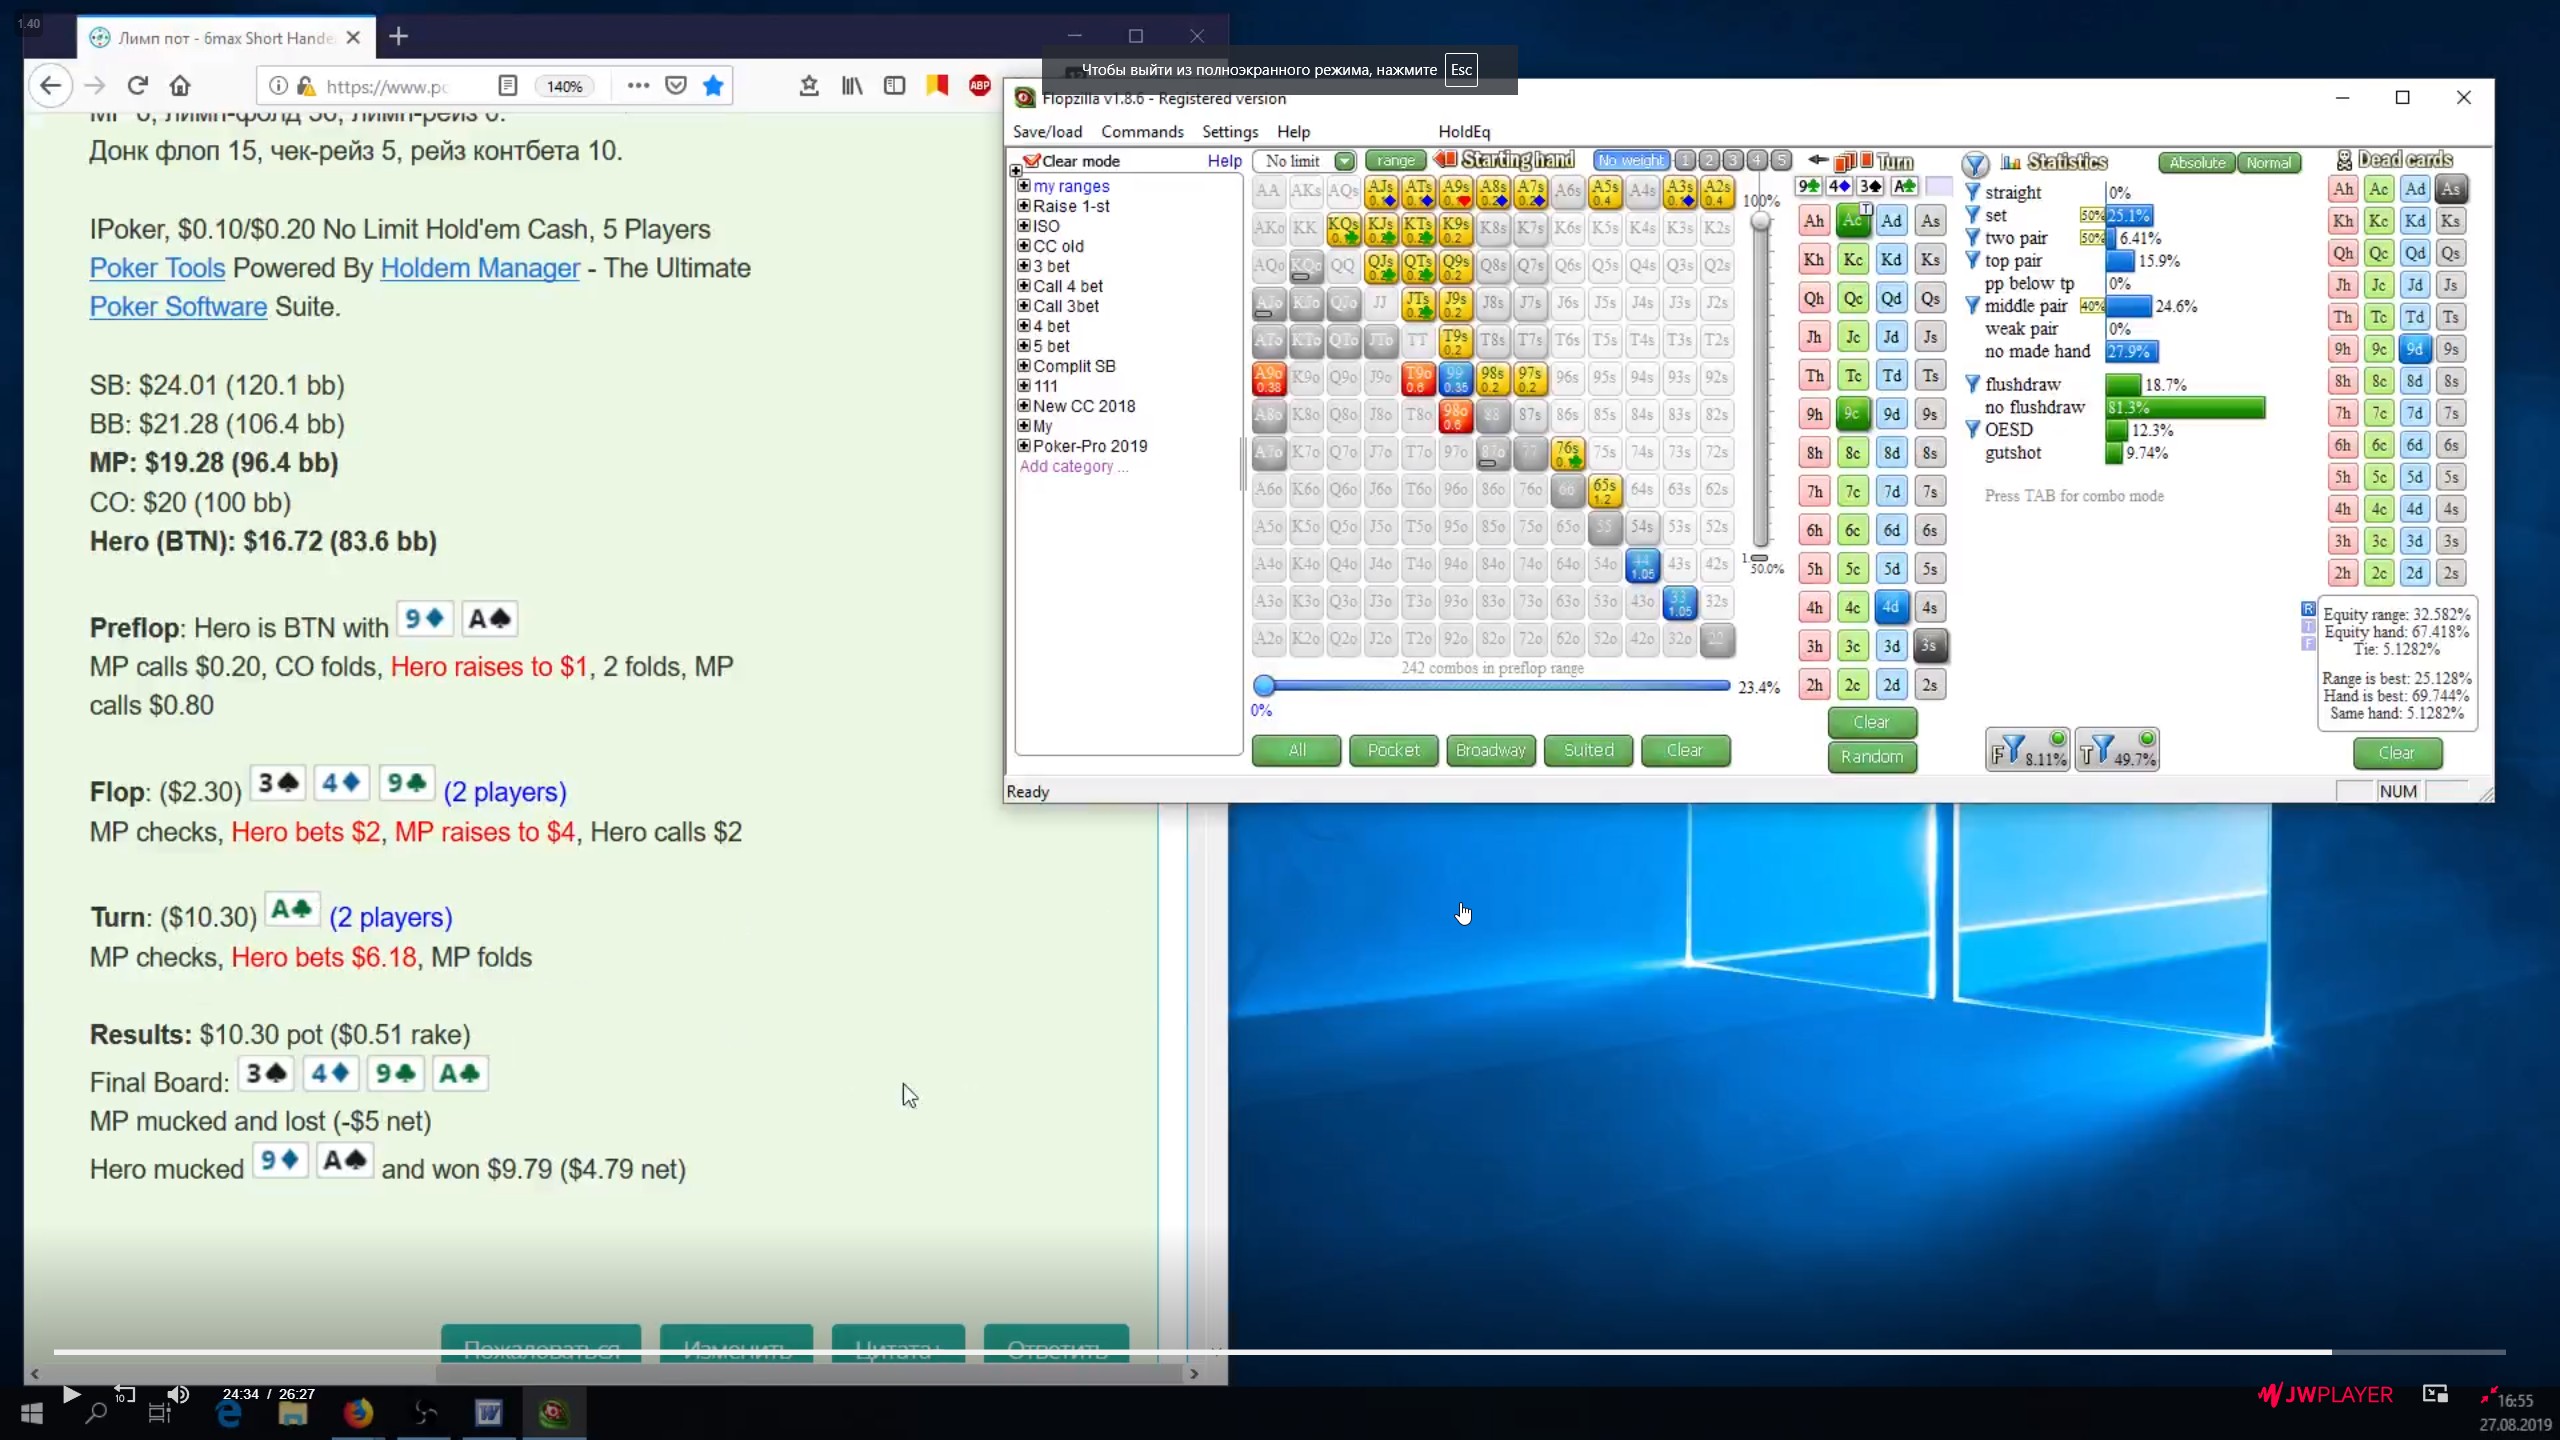This screenshot has height=1440, width=2560.
Task: Click the Dead cards skull icon
Action: [2343, 160]
